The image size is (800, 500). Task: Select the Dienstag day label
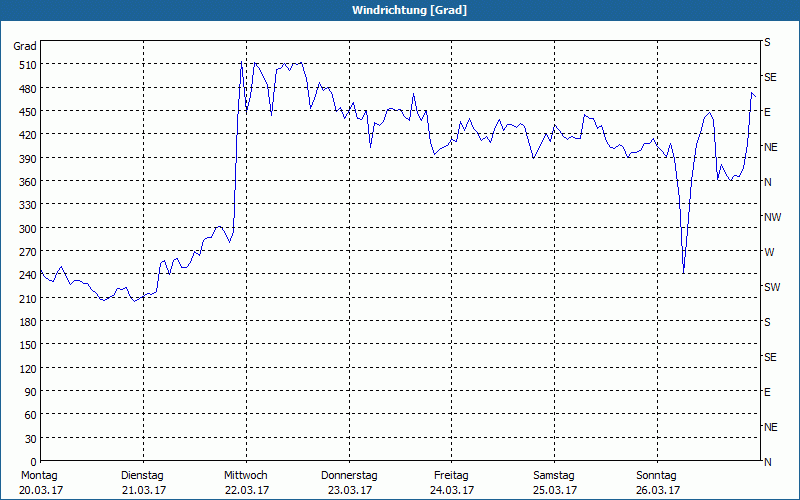click(x=142, y=476)
